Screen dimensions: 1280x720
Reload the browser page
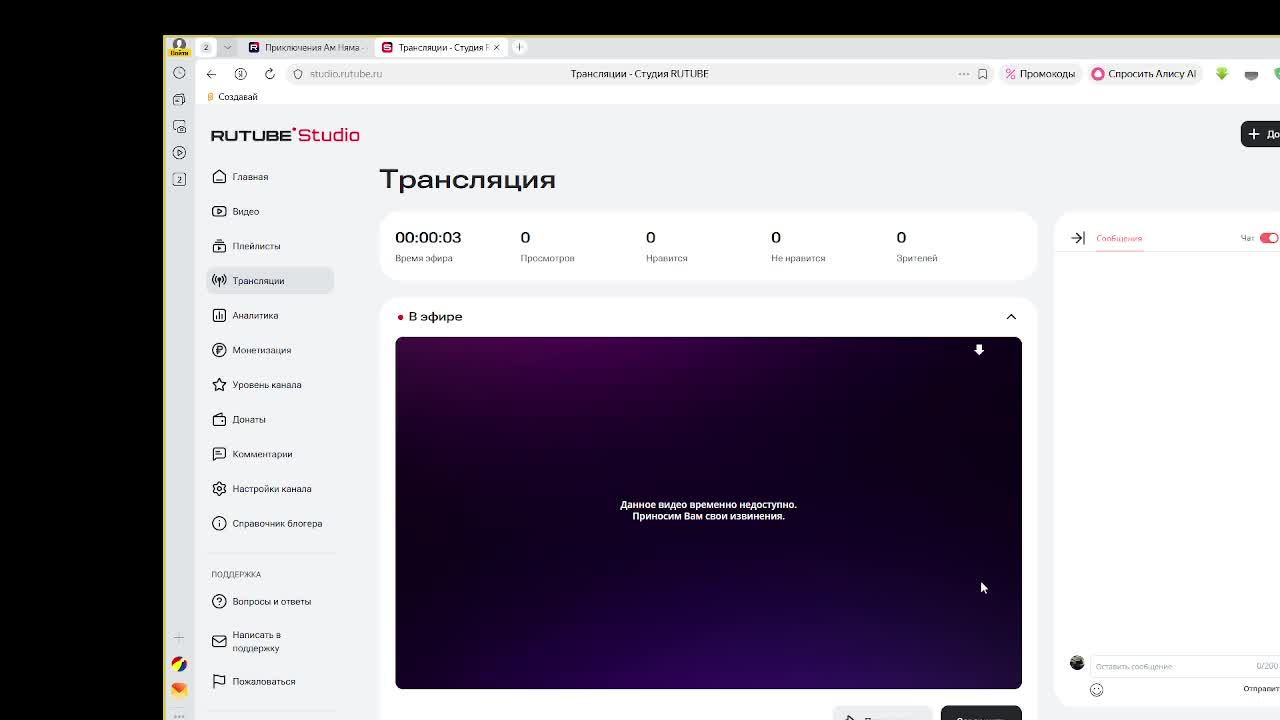click(269, 74)
